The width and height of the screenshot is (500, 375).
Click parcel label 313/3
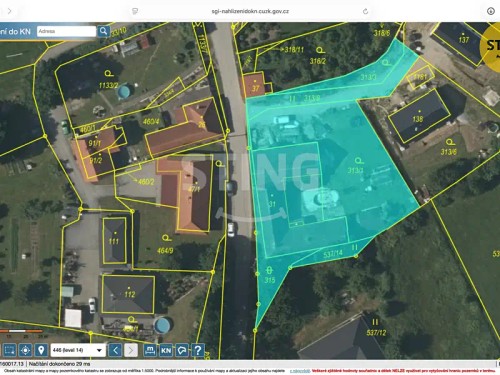[x=368, y=77]
